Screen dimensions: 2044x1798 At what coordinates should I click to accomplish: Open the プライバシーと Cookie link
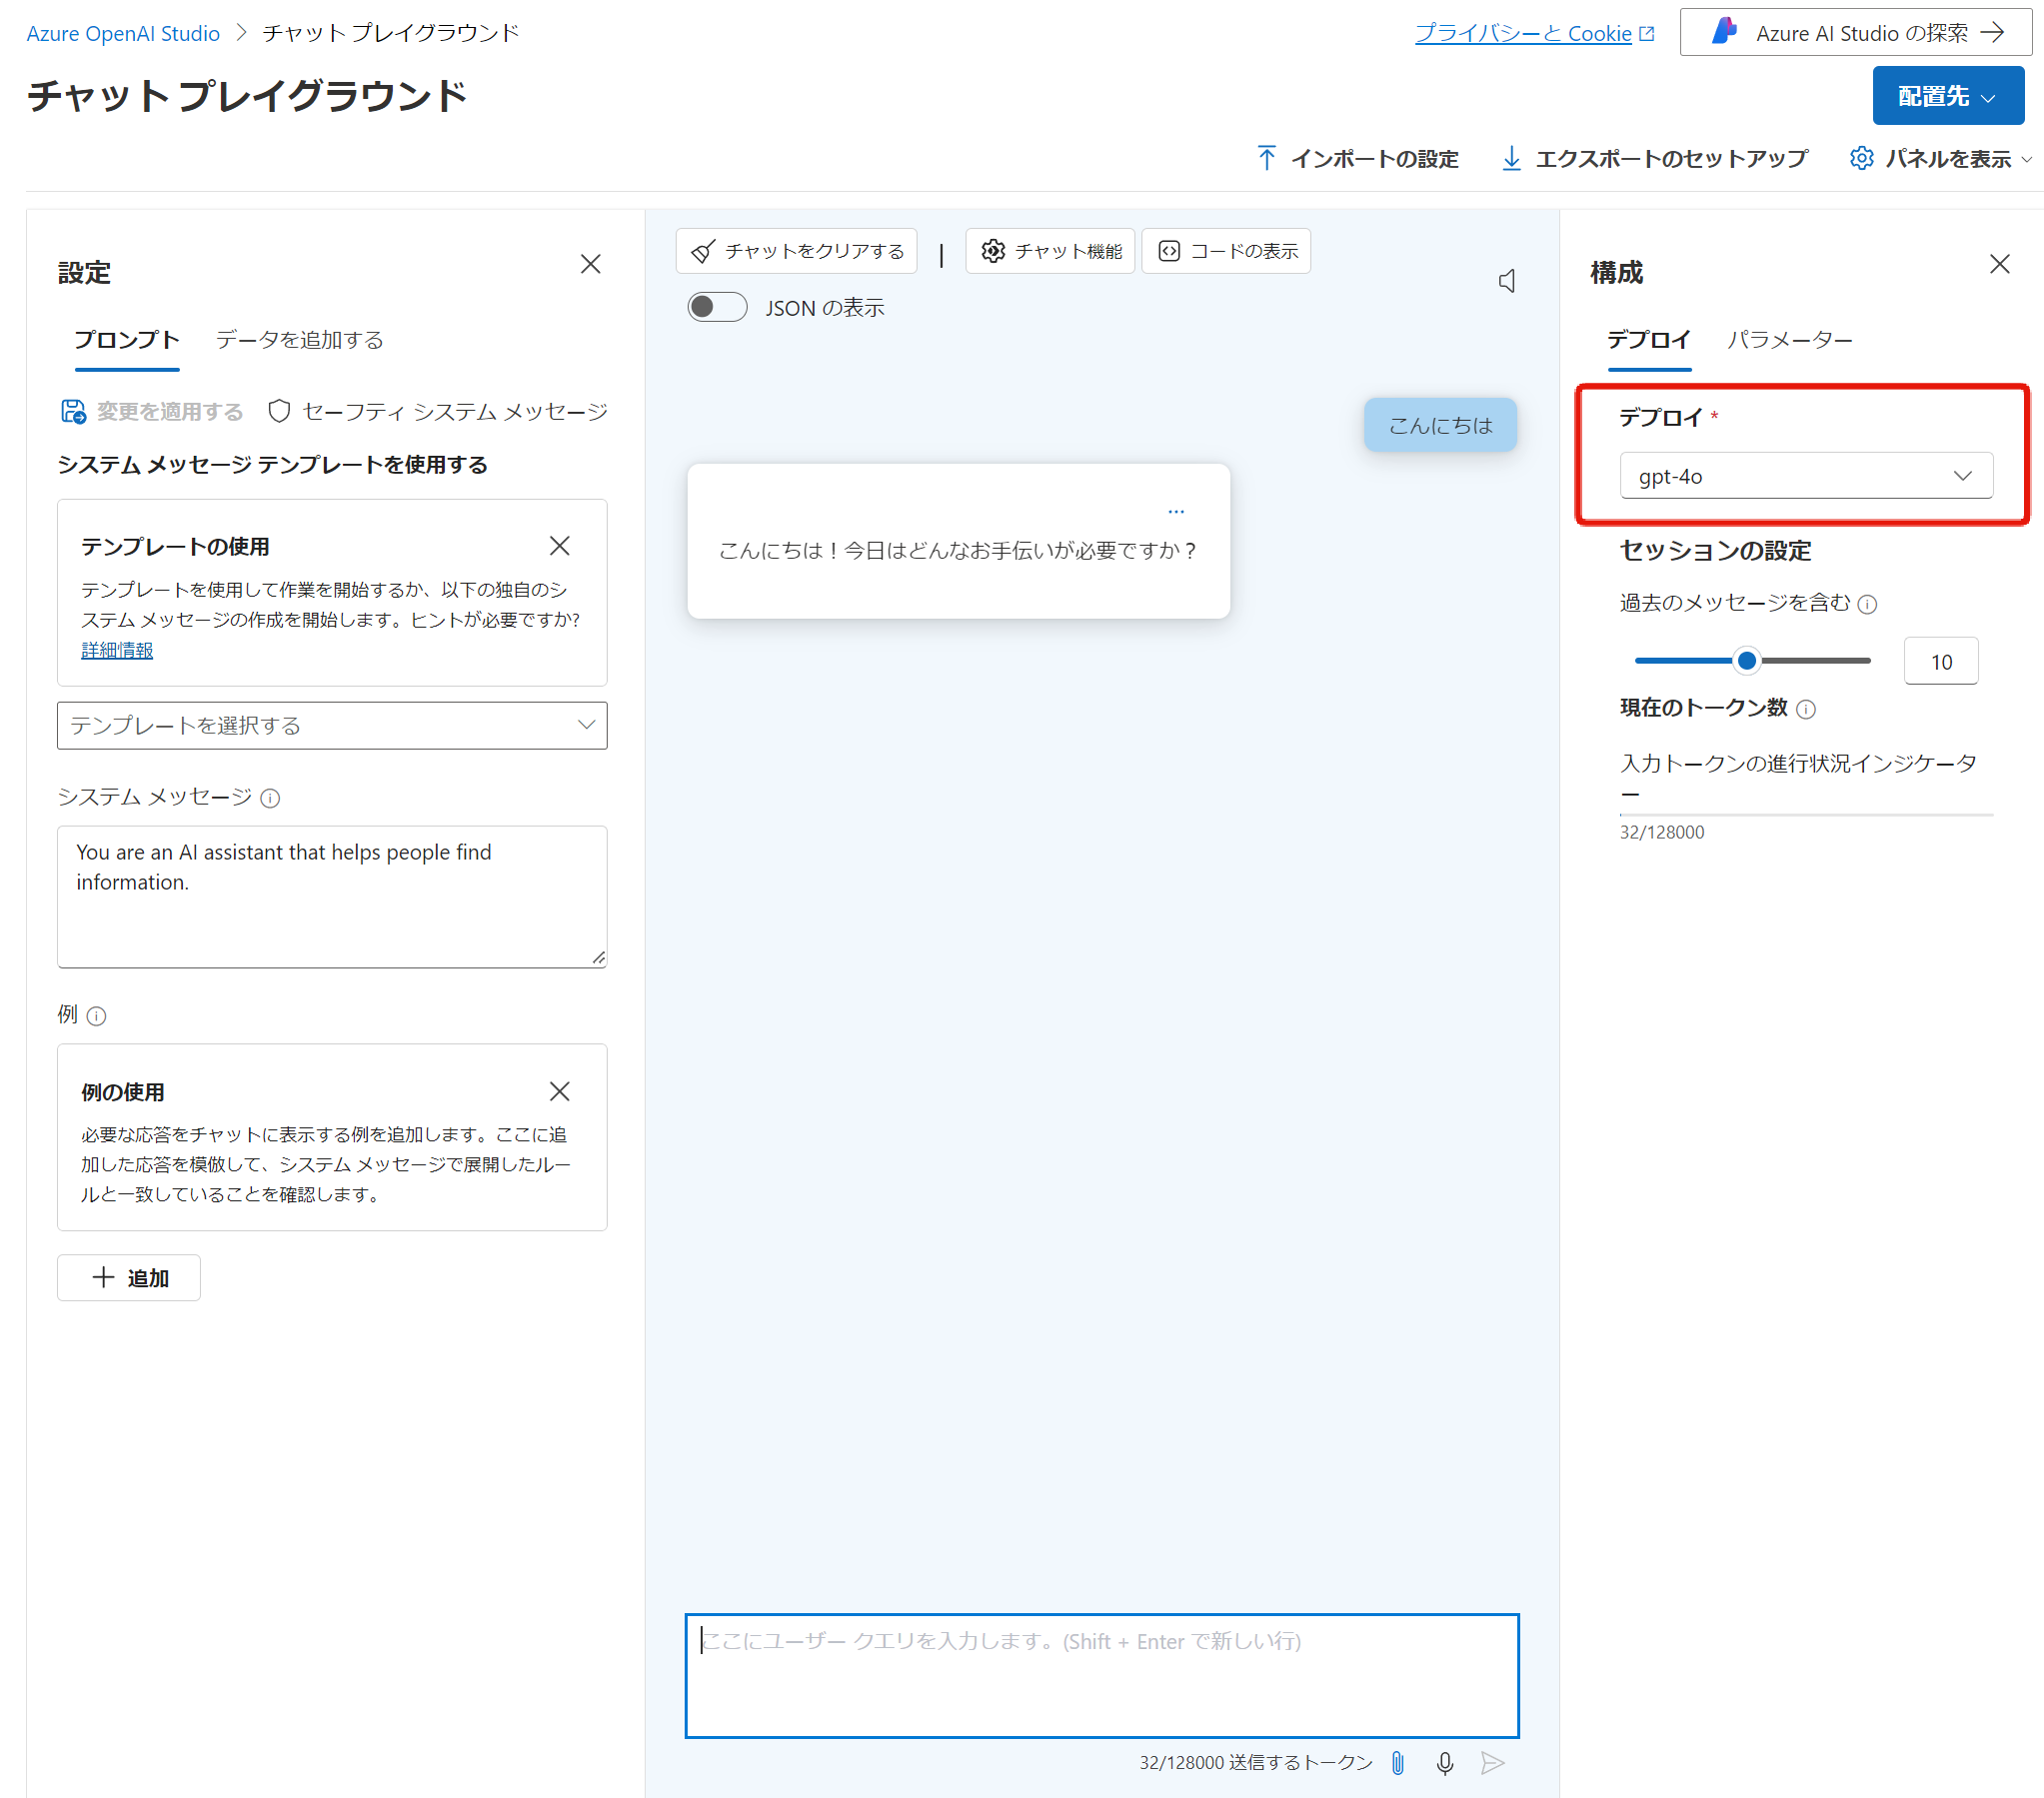(1534, 33)
